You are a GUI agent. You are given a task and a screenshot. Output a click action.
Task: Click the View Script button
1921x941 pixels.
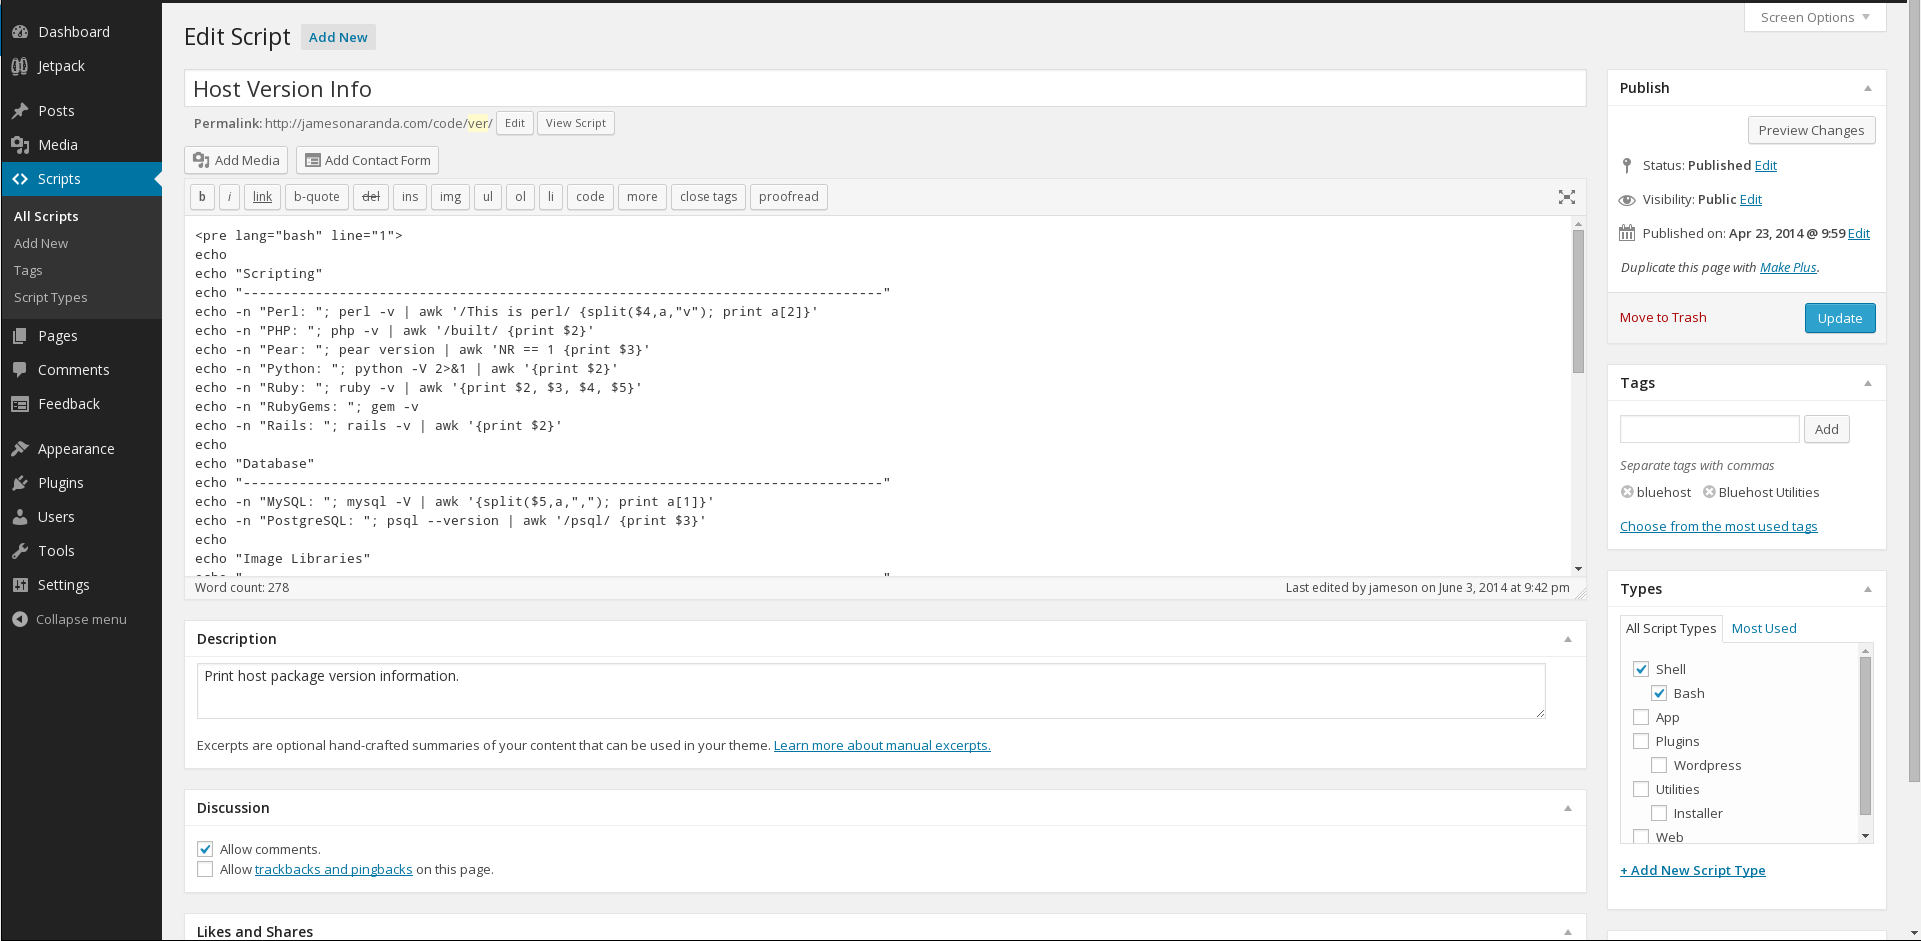coord(576,123)
